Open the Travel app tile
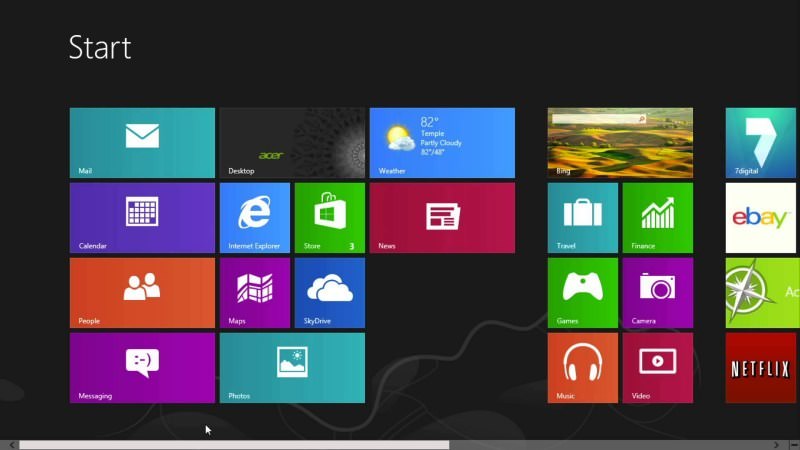This screenshot has height=450, width=800. tap(582, 218)
